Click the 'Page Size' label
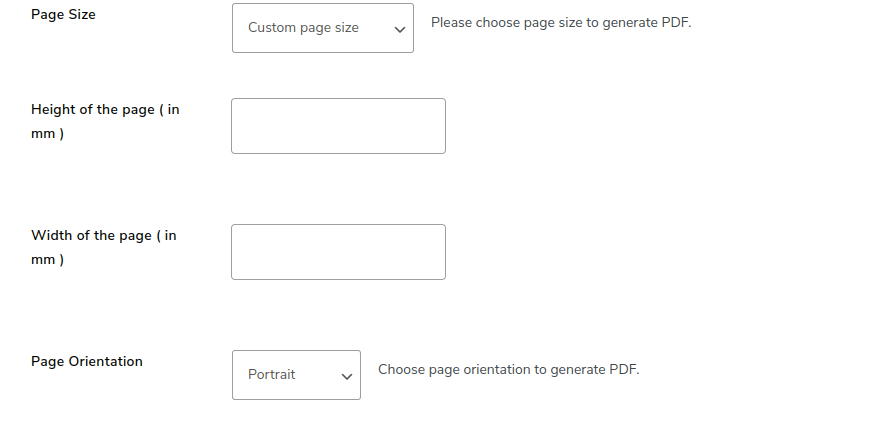Screen dimensions: 895x427 pos(63,15)
